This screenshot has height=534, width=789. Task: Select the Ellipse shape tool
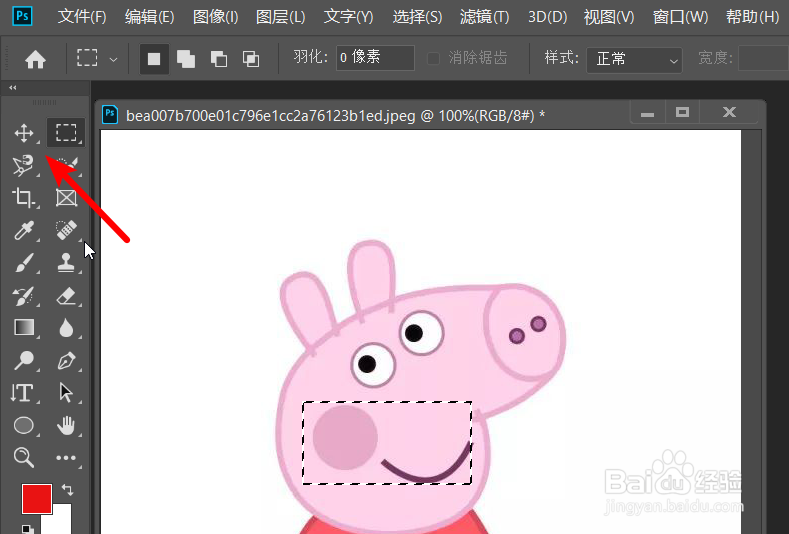(x=24, y=425)
